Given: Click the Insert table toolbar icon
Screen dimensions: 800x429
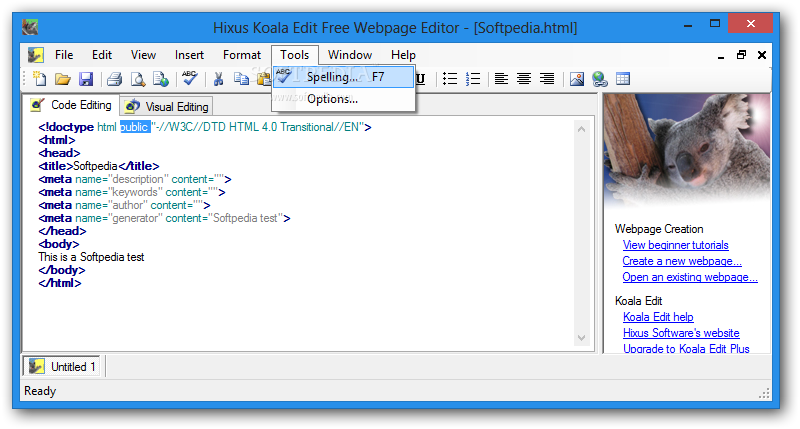Looking at the screenshot, I should tap(623, 79).
